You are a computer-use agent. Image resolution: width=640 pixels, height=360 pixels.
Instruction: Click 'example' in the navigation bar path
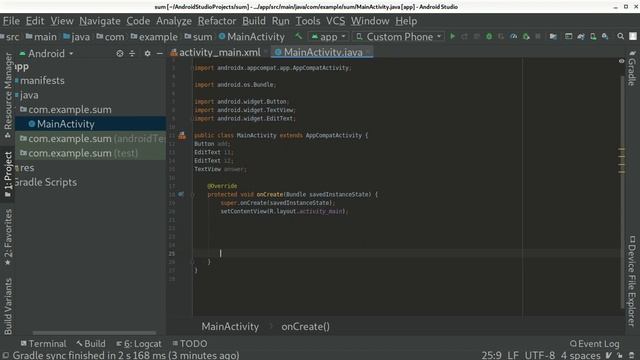153,37
